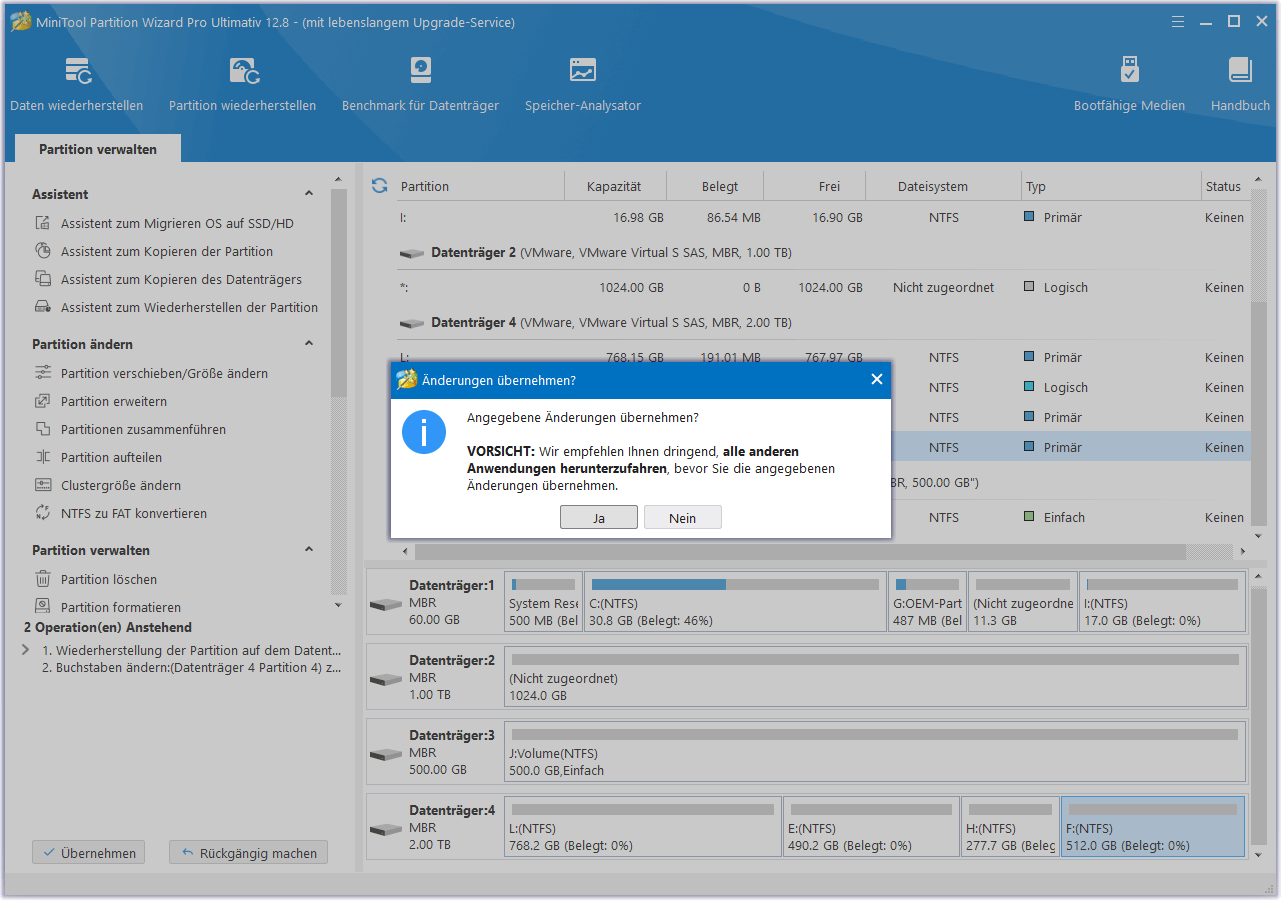Image resolution: width=1282 pixels, height=903 pixels.
Task: Collapse the Assistent section
Action: 309,194
